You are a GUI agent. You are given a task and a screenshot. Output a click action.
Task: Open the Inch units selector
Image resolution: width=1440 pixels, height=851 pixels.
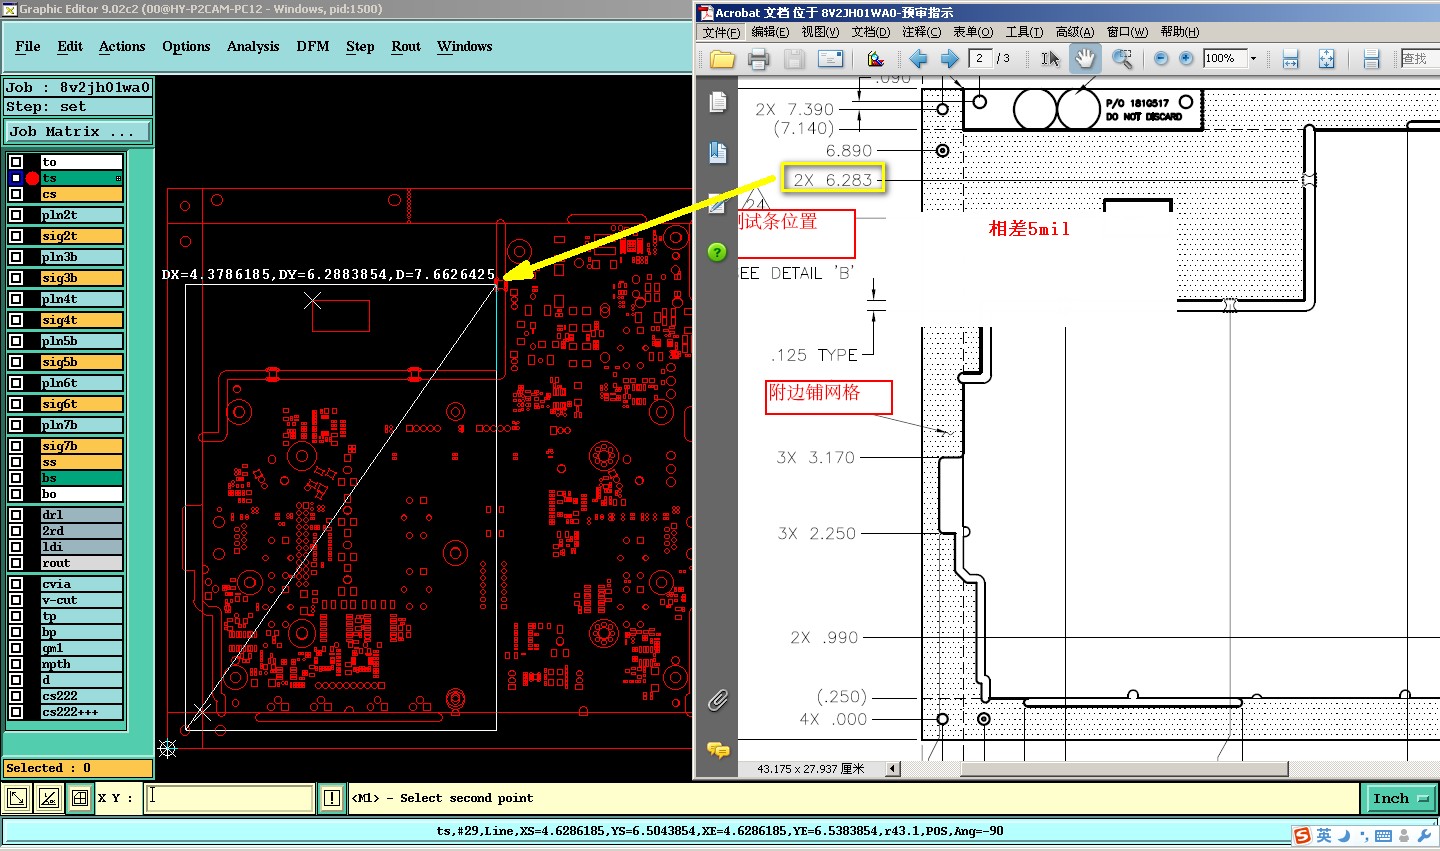tap(1399, 798)
